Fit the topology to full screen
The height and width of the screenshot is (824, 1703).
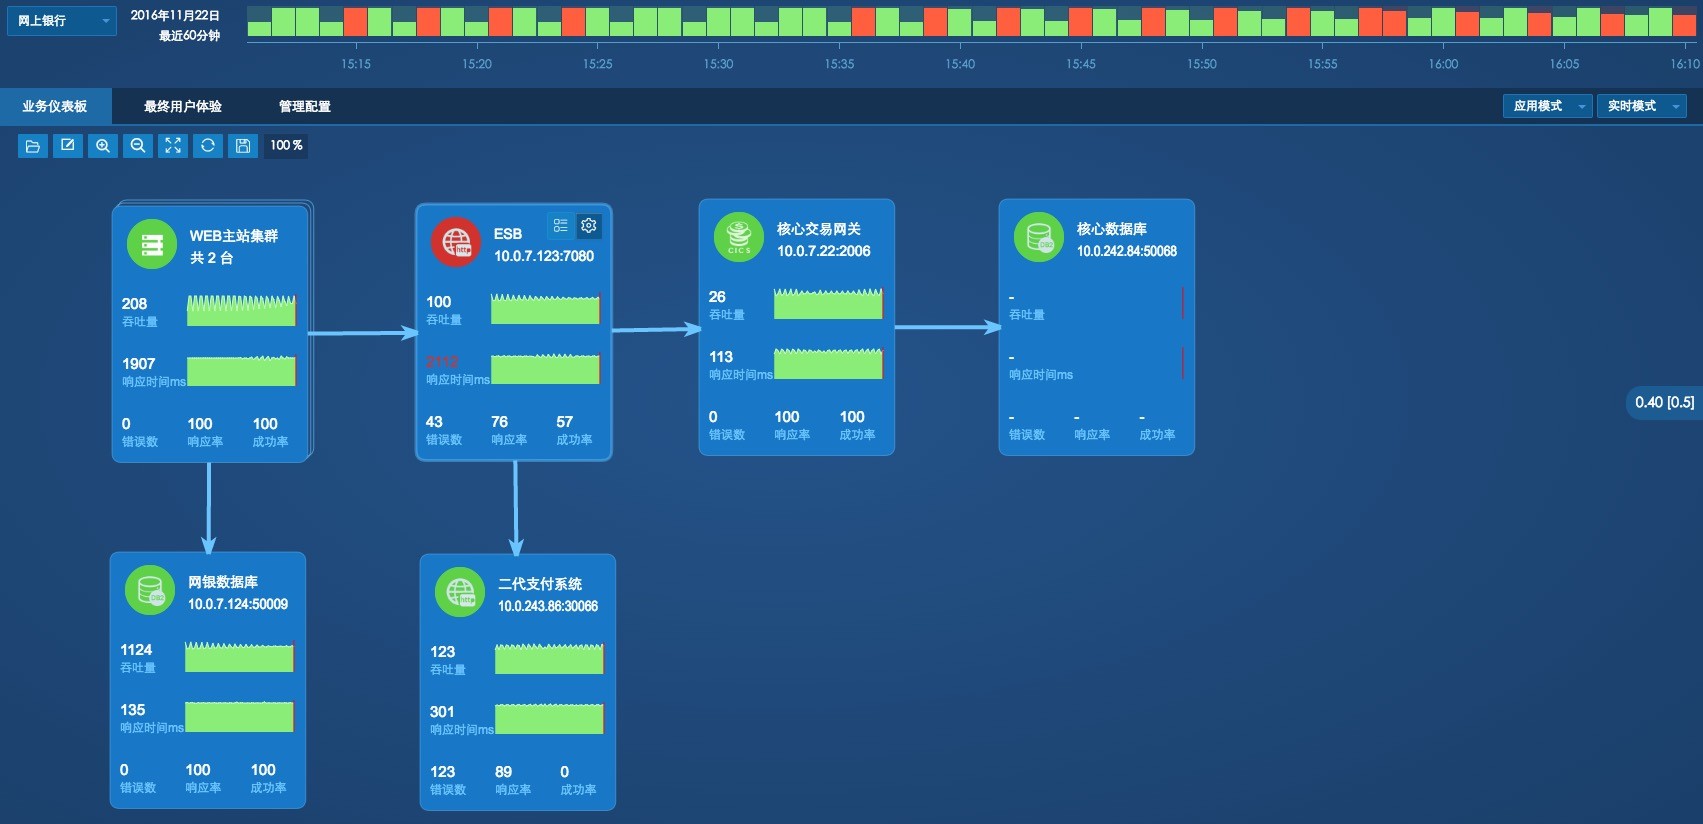(173, 146)
